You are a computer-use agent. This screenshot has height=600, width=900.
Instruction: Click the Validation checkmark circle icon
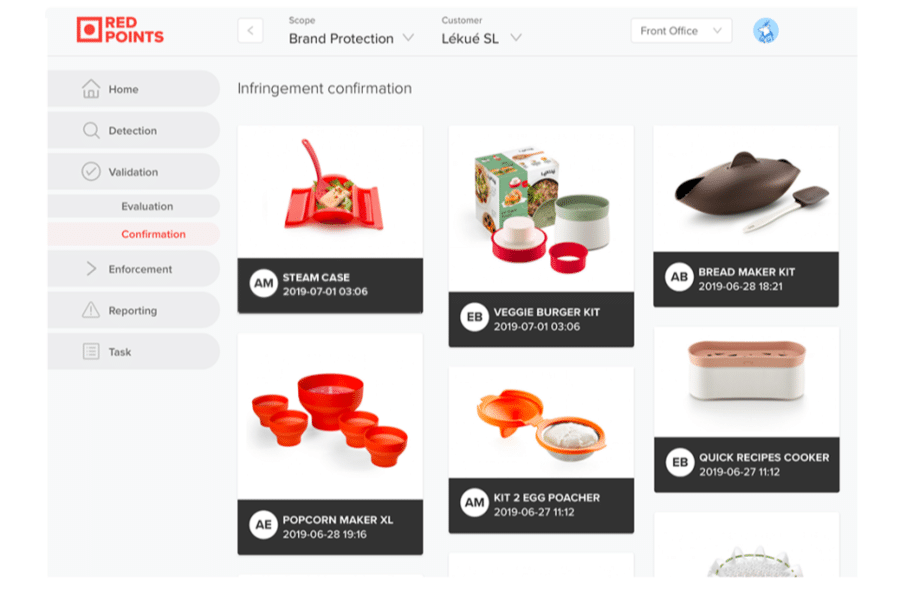click(91, 172)
